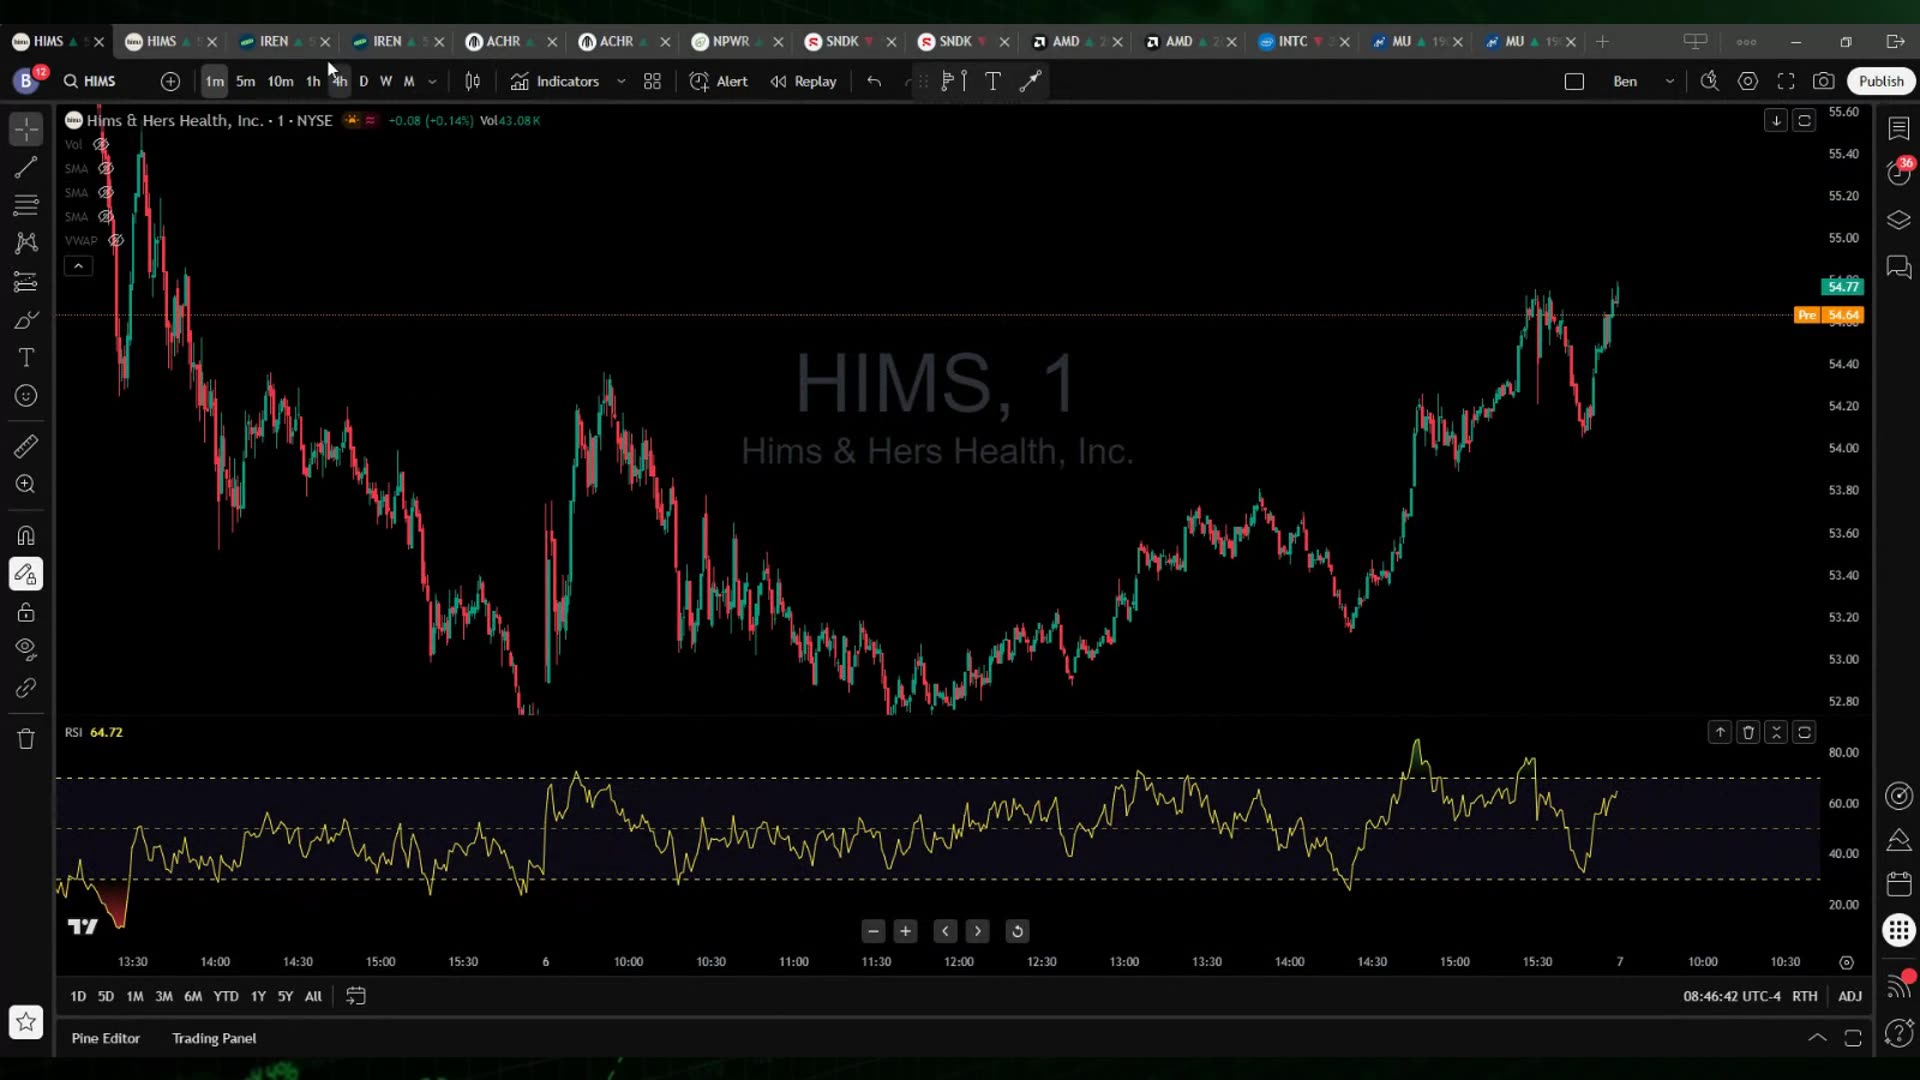Switch to the Pine Editor tab

coord(105,1038)
